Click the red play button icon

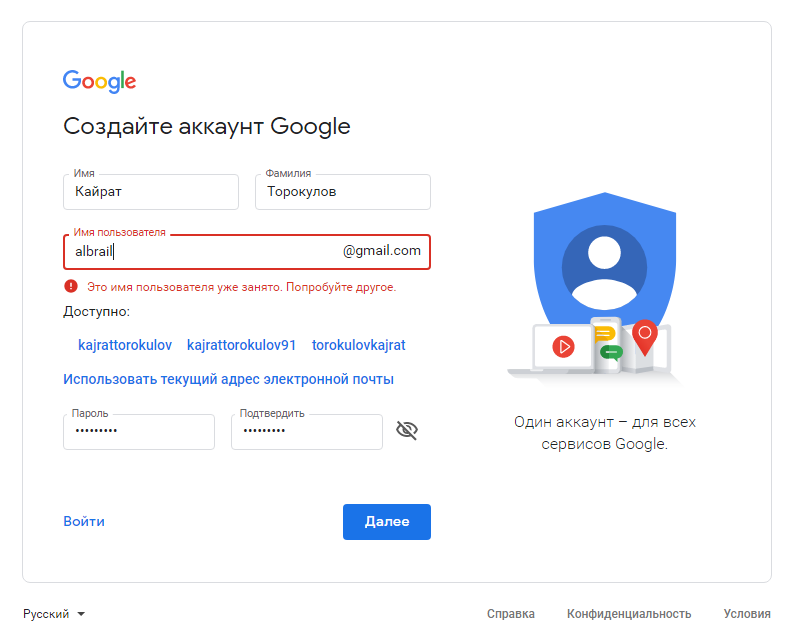coord(565,347)
